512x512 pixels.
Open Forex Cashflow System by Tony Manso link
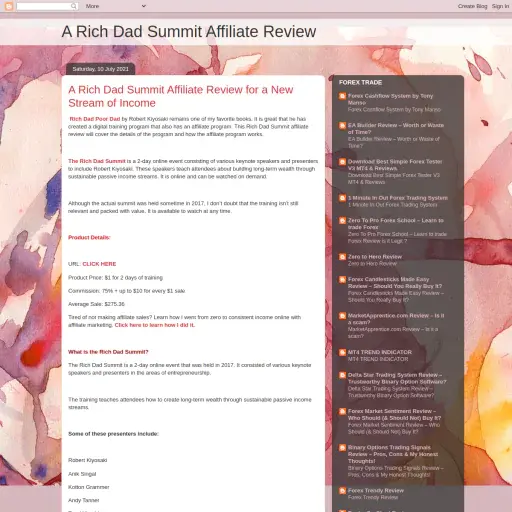pos(390,99)
